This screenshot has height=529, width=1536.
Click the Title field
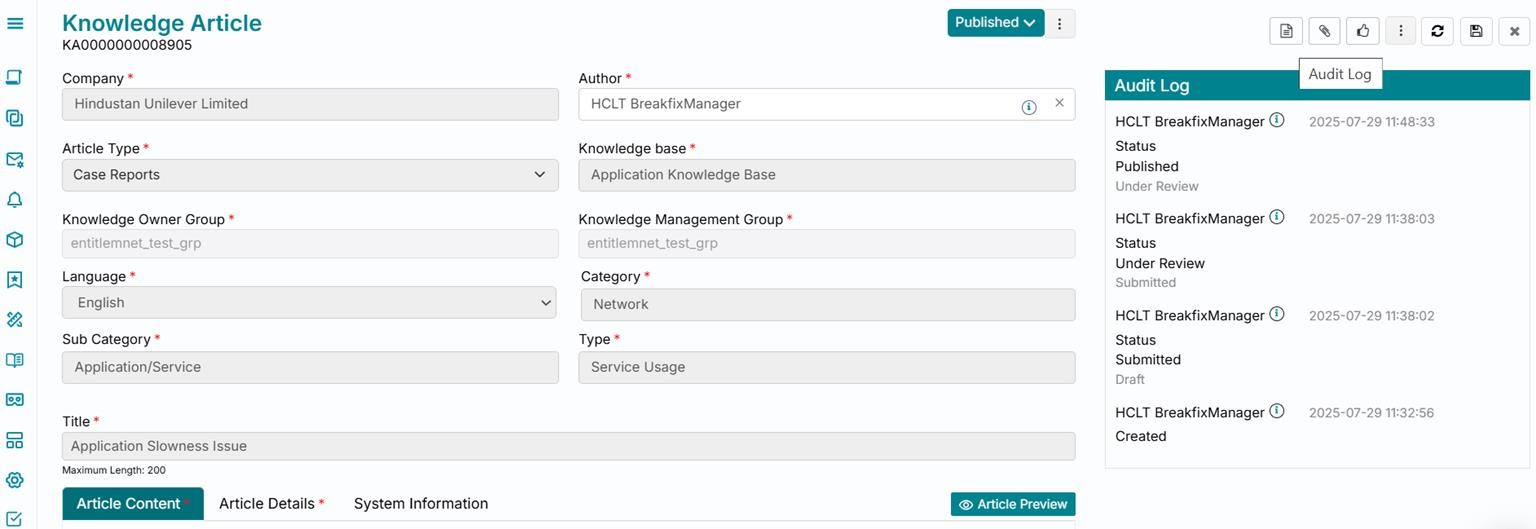568,446
